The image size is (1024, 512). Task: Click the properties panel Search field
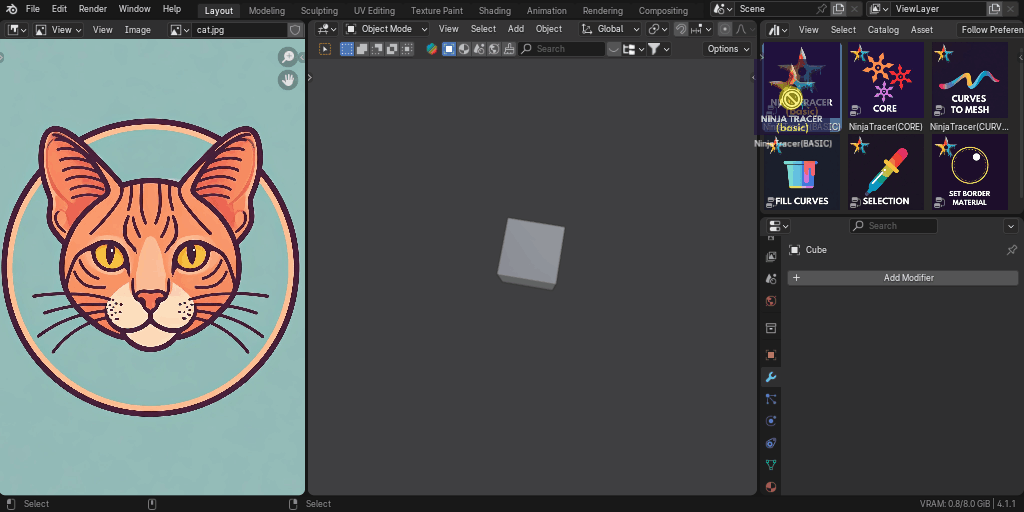(893, 226)
